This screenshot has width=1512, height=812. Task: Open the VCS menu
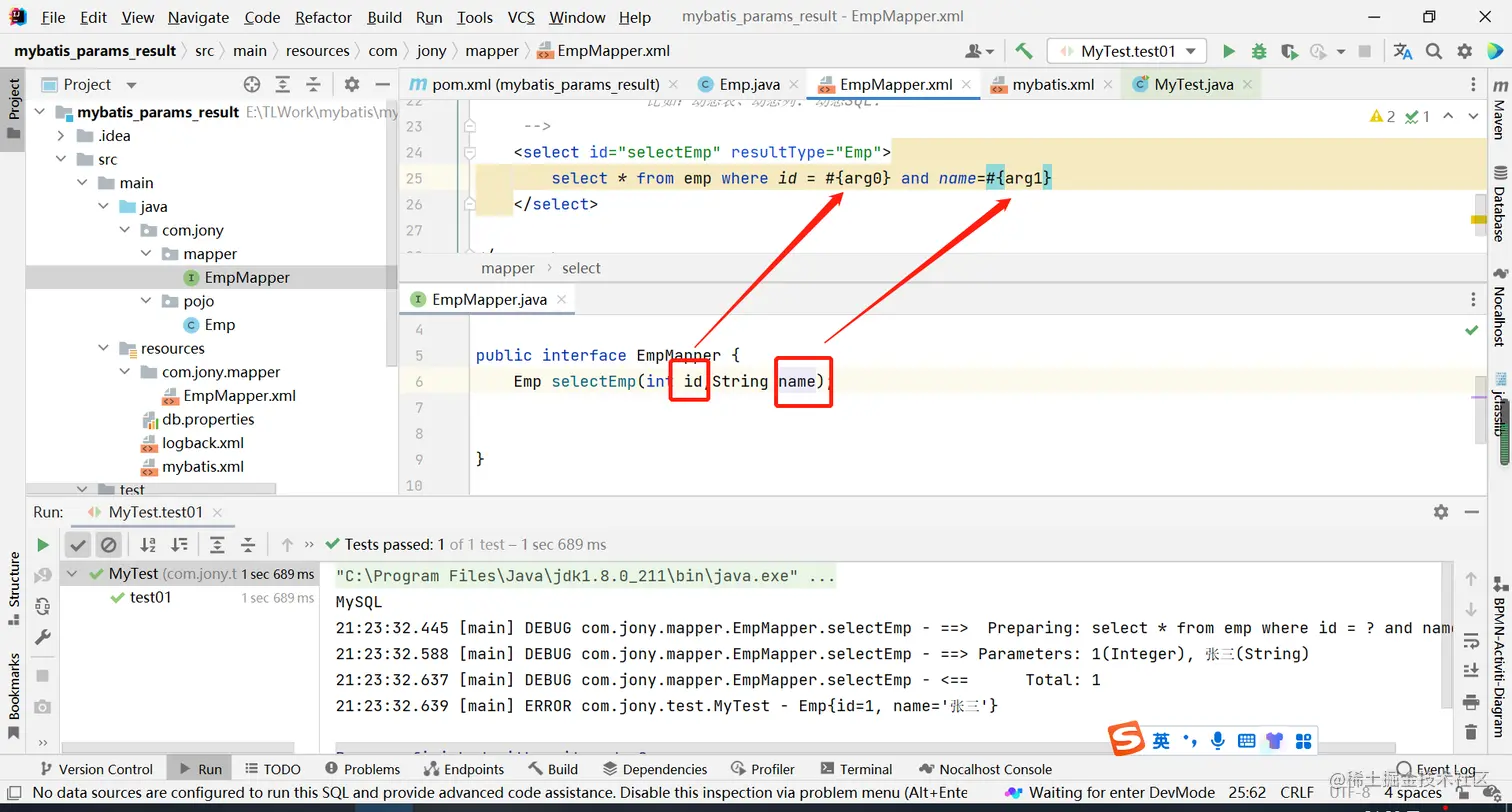[x=521, y=17]
